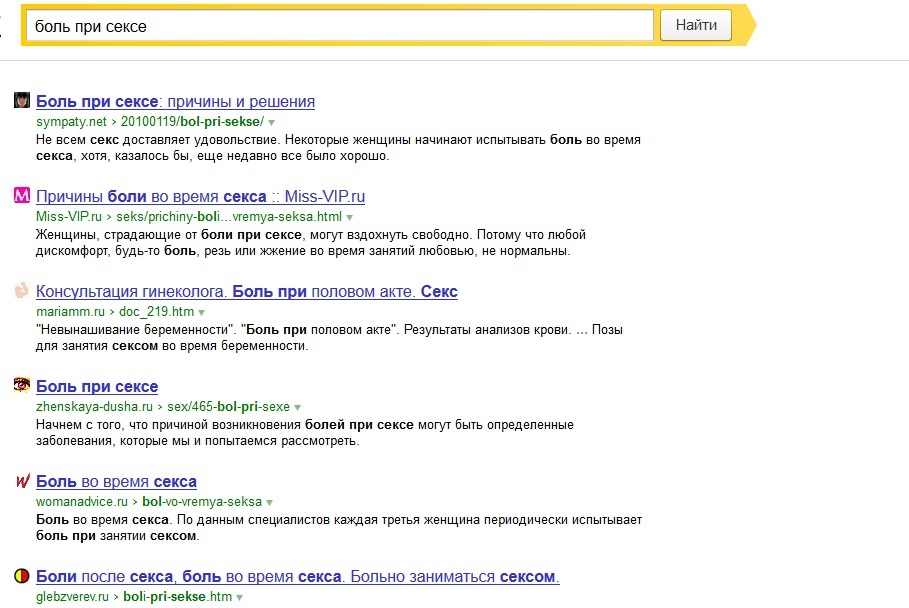The width and height of the screenshot is (909, 608).
Task: Click the glebzverev.ru domain link
Action: pyautogui.click(x=72, y=597)
